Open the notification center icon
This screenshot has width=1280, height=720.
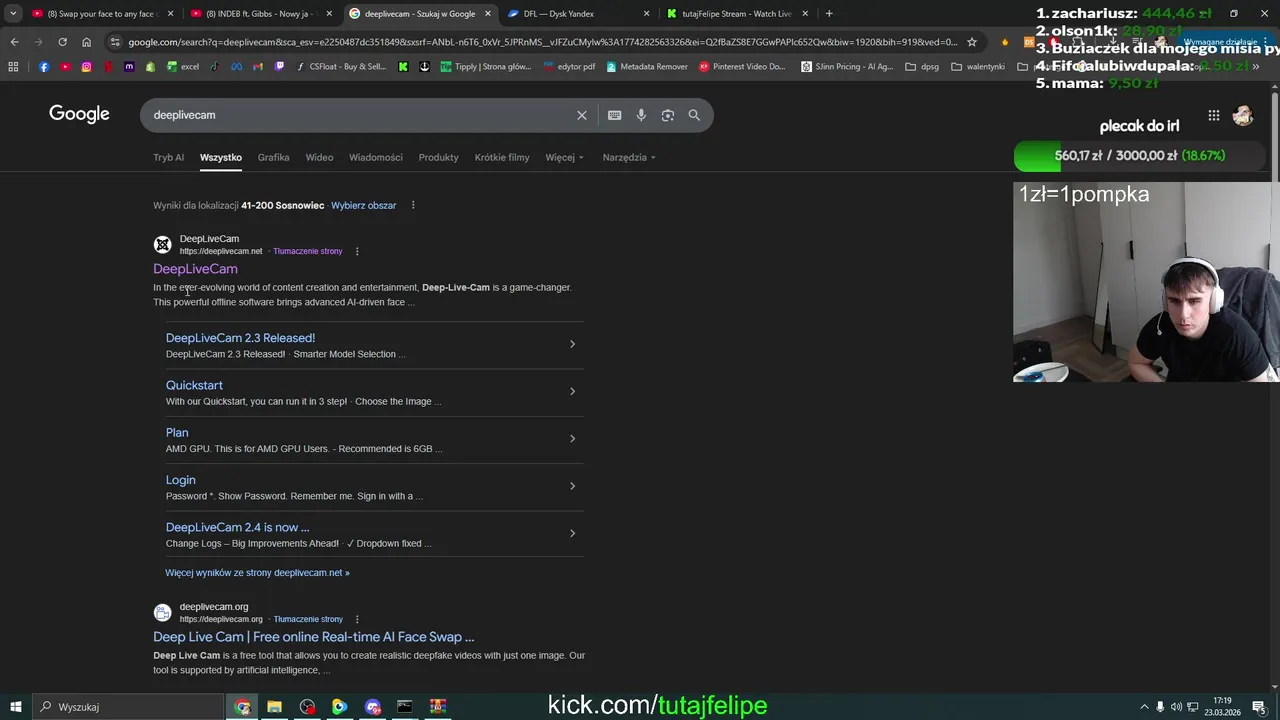pos(1259,707)
